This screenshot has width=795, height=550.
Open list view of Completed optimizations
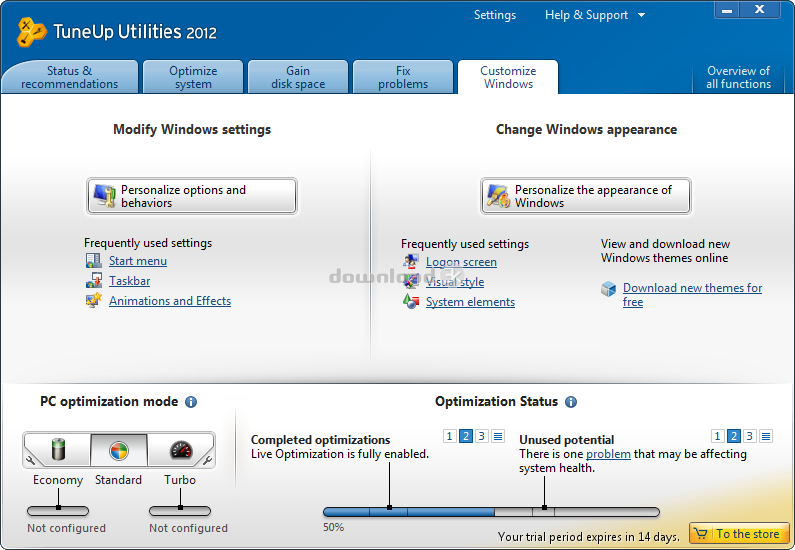click(498, 436)
